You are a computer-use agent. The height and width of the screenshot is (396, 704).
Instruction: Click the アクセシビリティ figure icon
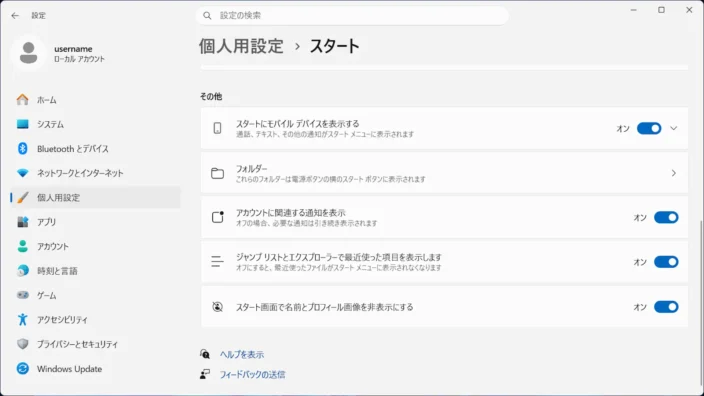coord(22,320)
